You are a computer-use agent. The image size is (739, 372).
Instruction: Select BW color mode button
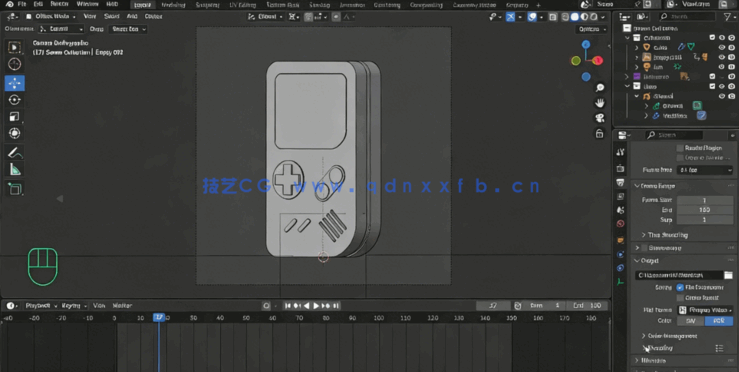[690, 321]
